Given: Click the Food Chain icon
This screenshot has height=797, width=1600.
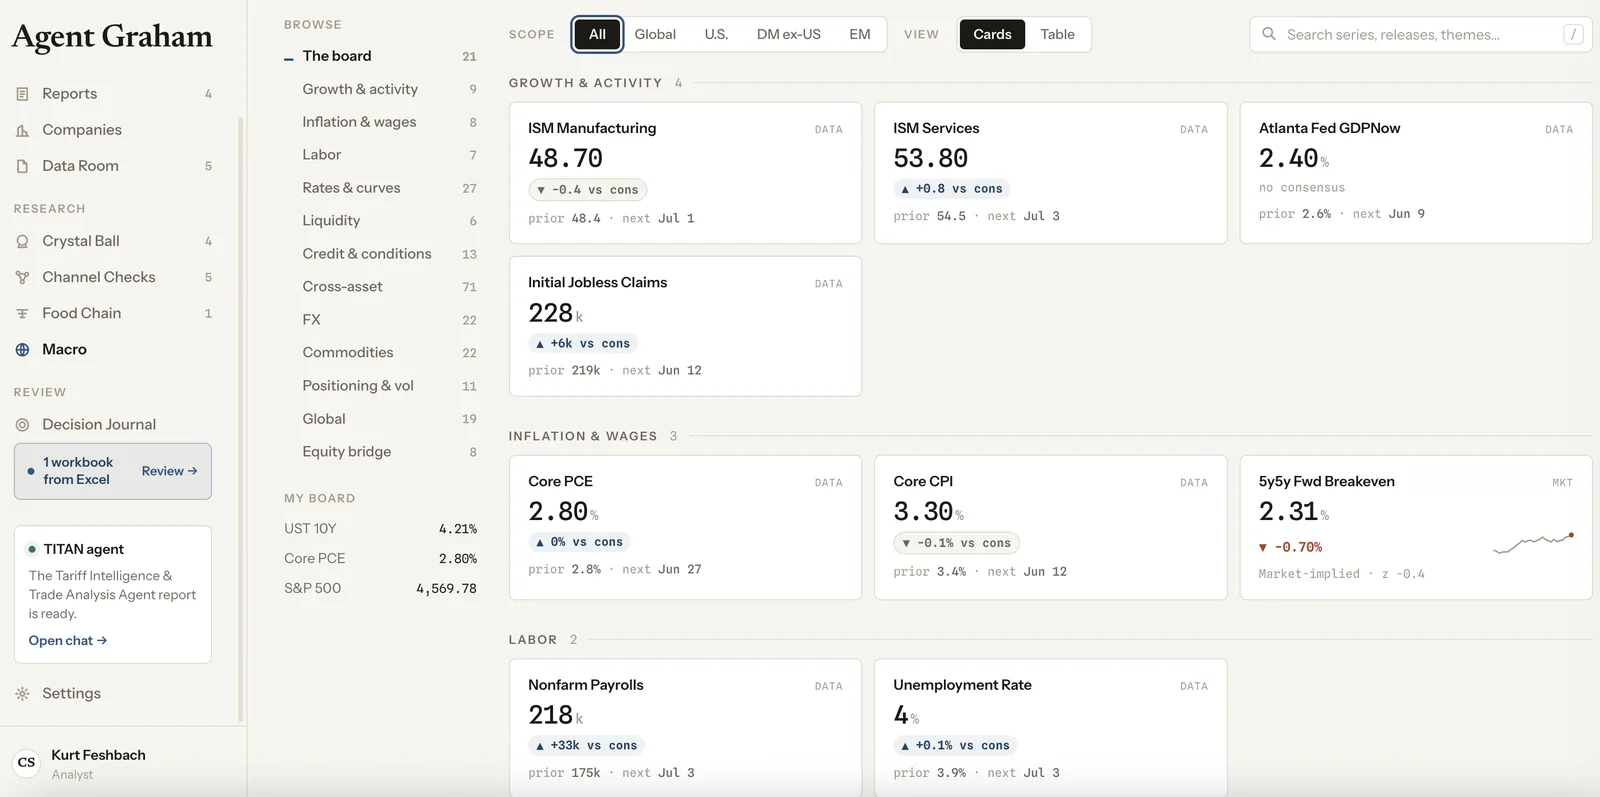Looking at the screenshot, I should pos(22,313).
